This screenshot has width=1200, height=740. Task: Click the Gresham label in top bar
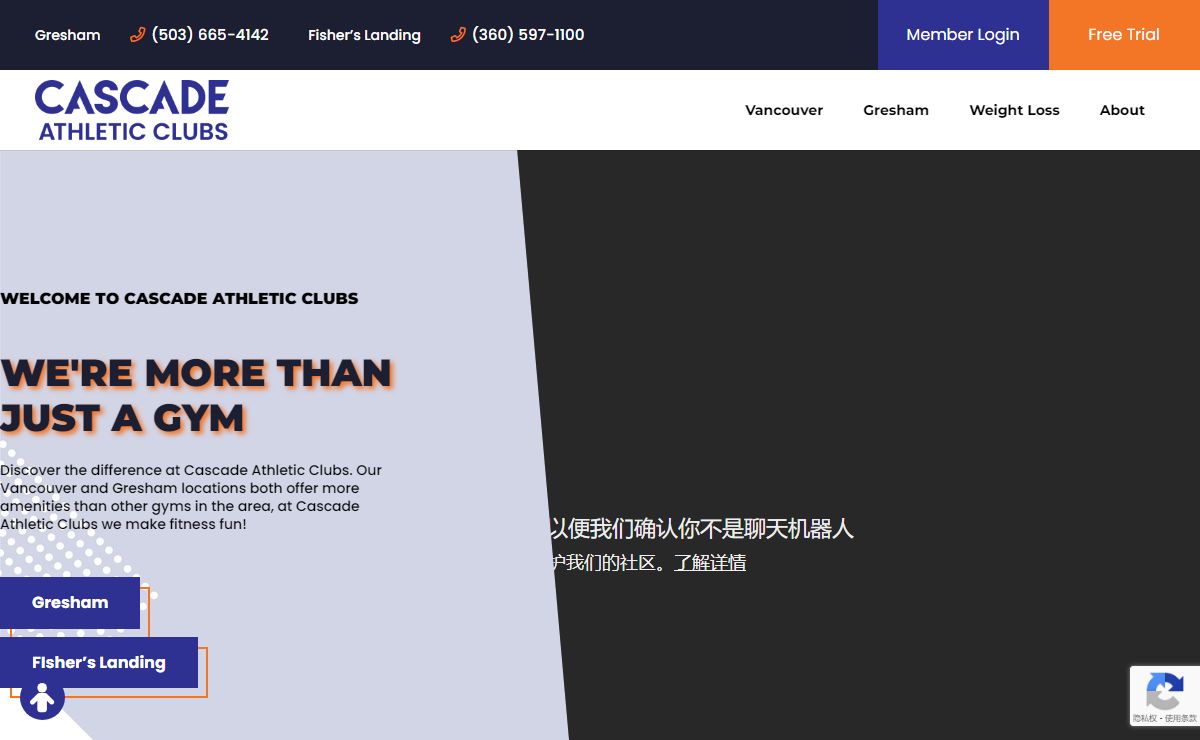[x=68, y=35]
